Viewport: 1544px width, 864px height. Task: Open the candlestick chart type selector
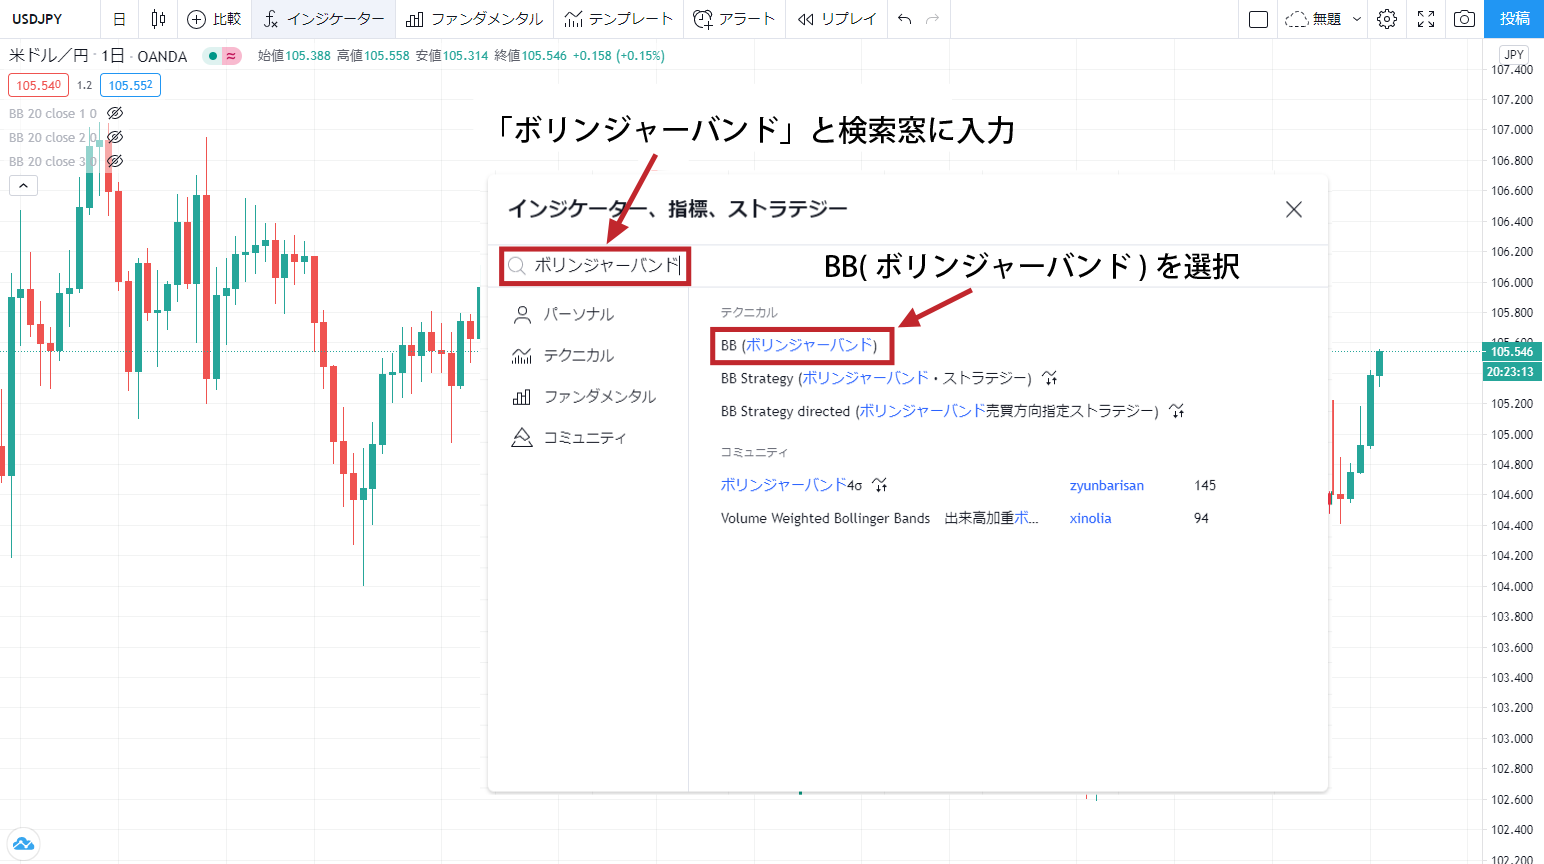pyautogui.click(x=158, y=19)
